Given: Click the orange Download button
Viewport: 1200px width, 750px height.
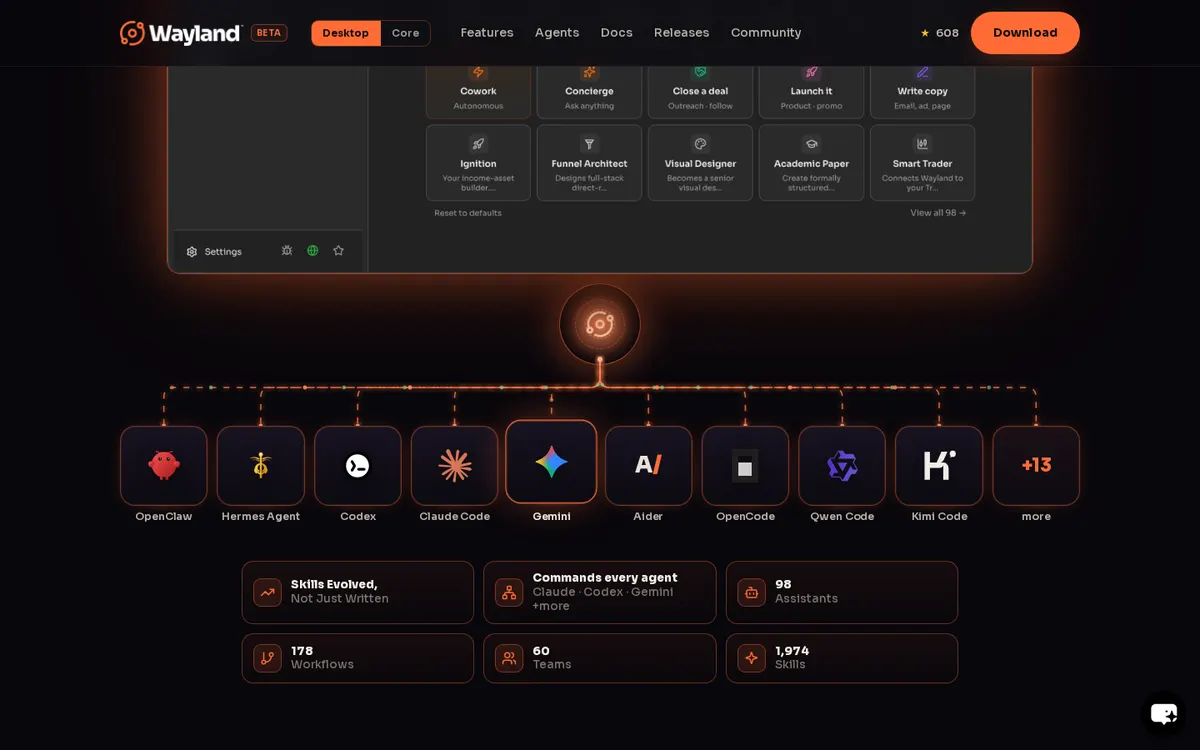Looking at the screenshot, I should coord(1025,33).
